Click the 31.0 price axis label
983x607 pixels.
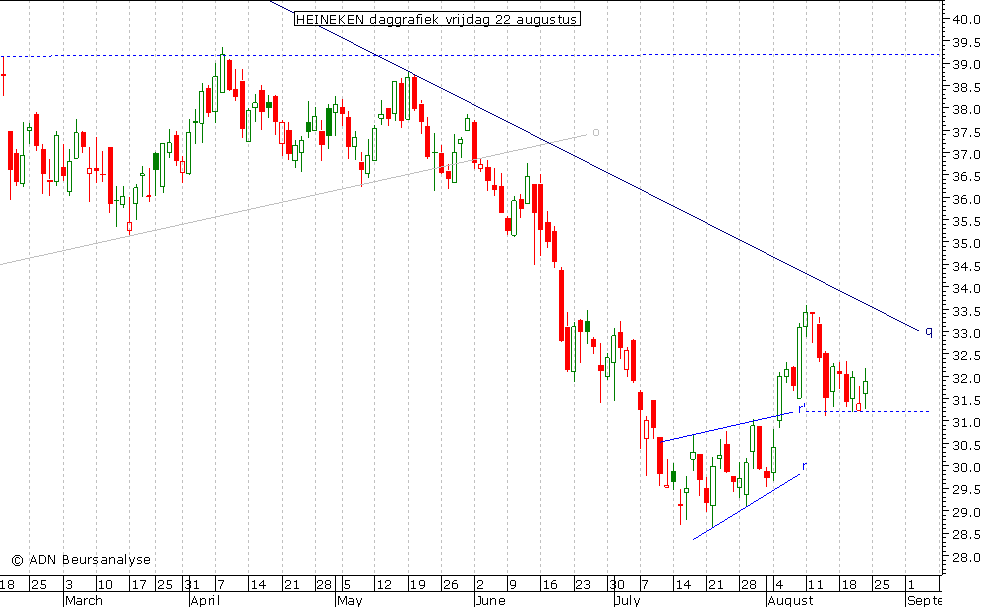[966, 423]
